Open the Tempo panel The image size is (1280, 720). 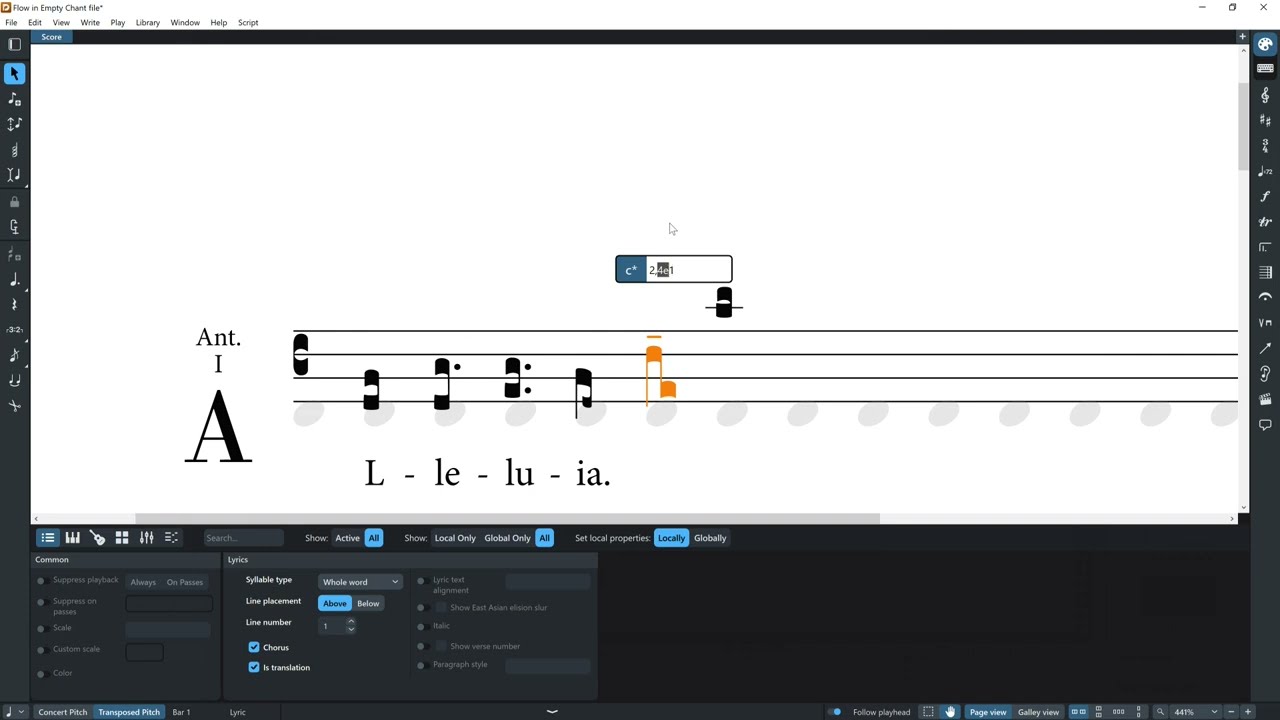1265,171
